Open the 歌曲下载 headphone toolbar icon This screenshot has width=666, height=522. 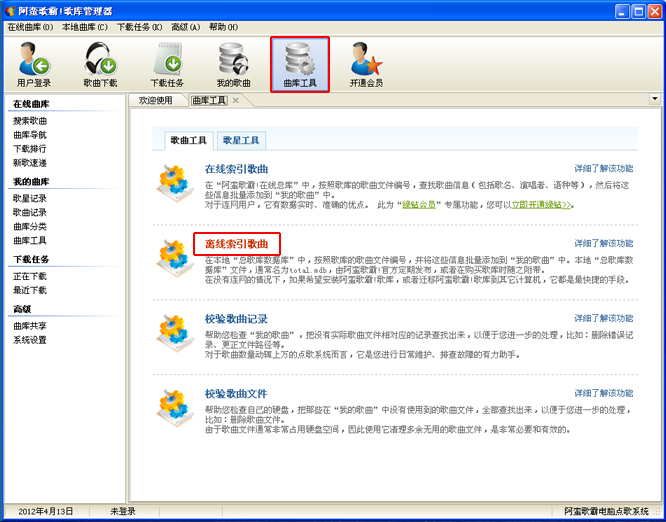100,64
